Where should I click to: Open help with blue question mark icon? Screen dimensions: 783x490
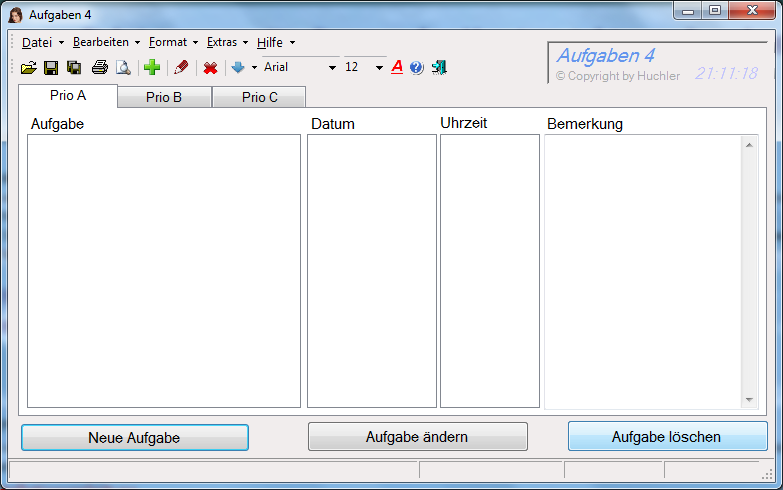coord(416,67)
